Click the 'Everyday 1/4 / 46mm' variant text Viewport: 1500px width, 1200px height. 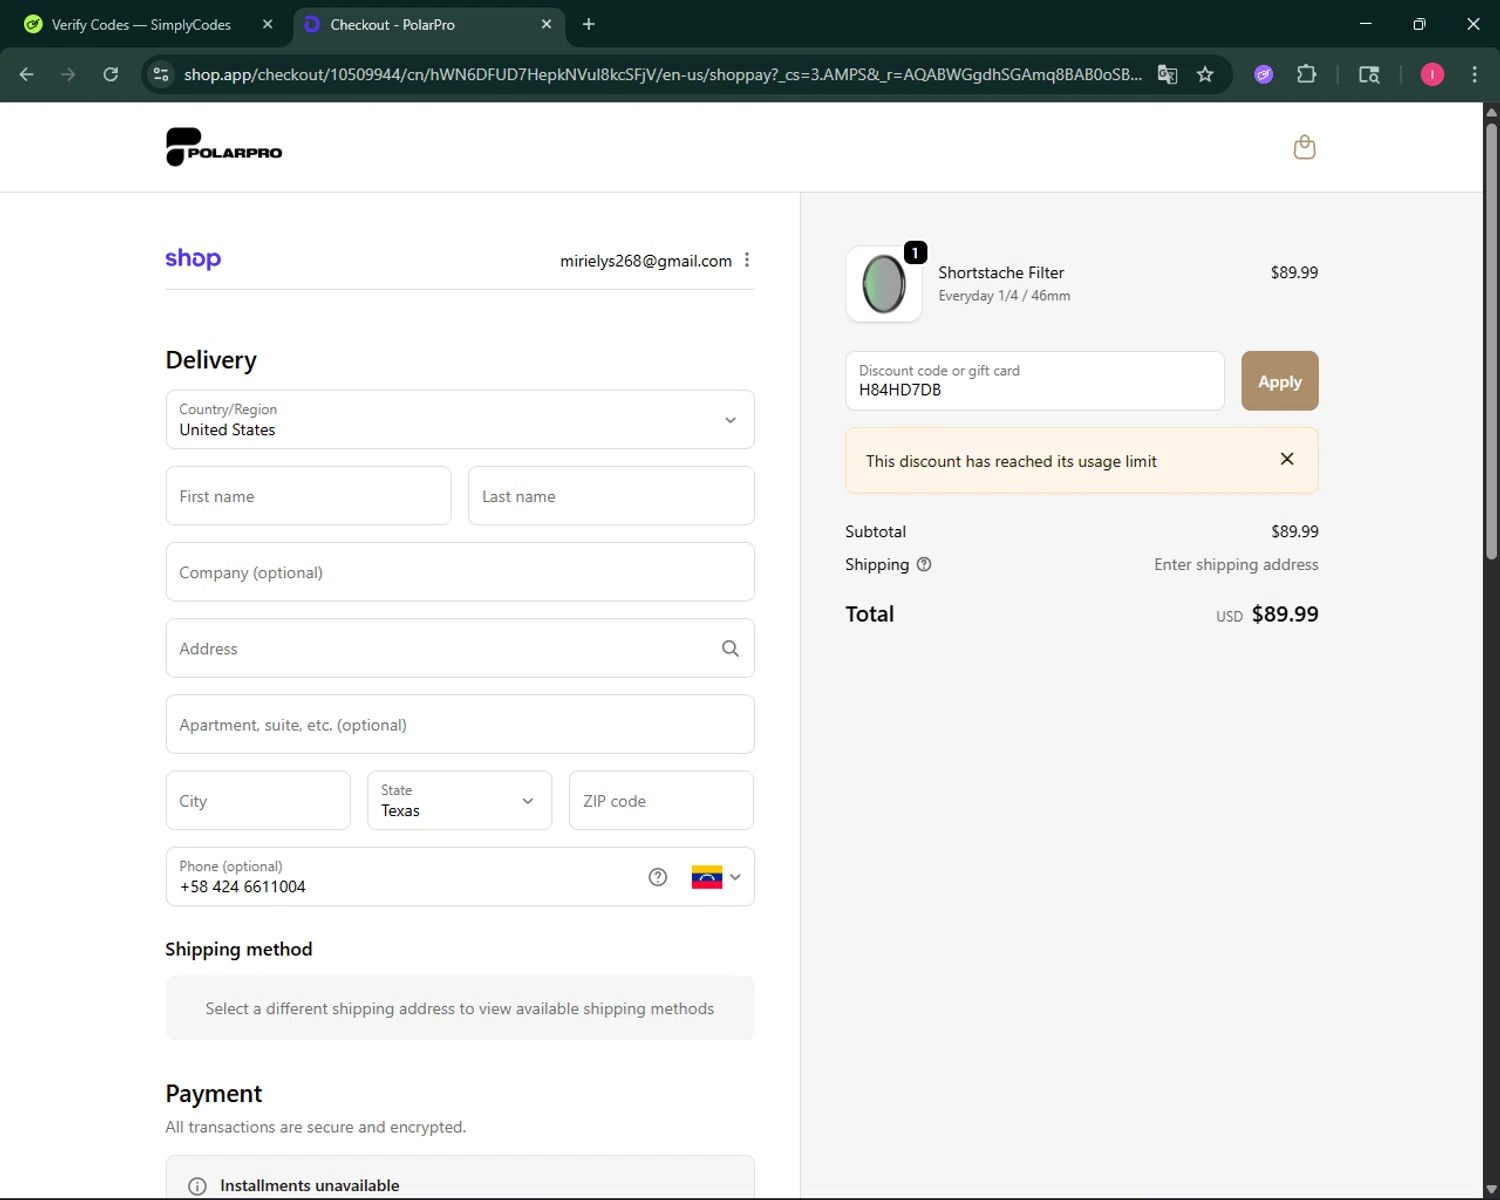point(1004,296)
